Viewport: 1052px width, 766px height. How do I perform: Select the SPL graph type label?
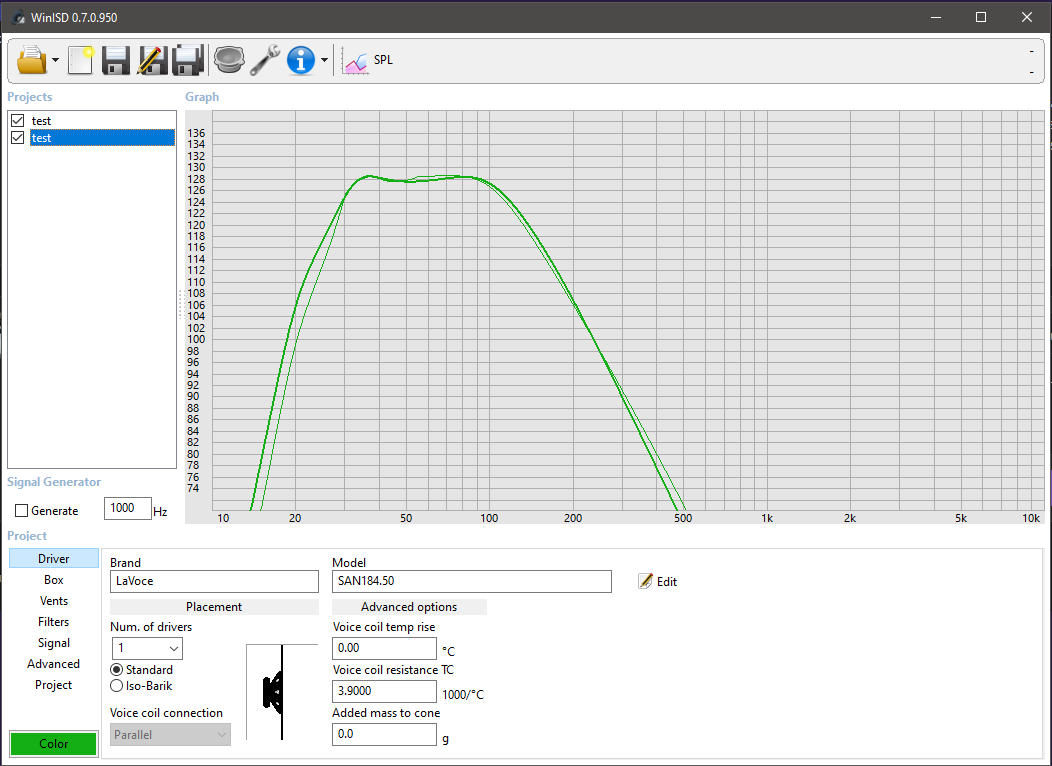[x=383, y=60]
